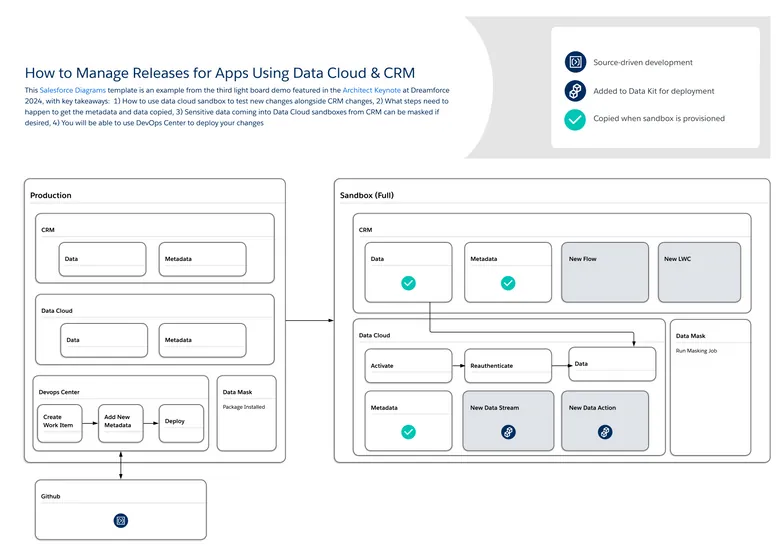Image resolution: width=782 pixels, height=551 pixels.
Task: Click the Source-driven development legend icon
Action: click(x=575, y=62)
